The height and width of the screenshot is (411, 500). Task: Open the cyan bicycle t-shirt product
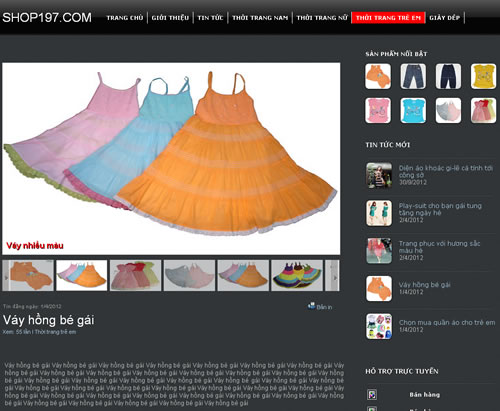(413, 110)
